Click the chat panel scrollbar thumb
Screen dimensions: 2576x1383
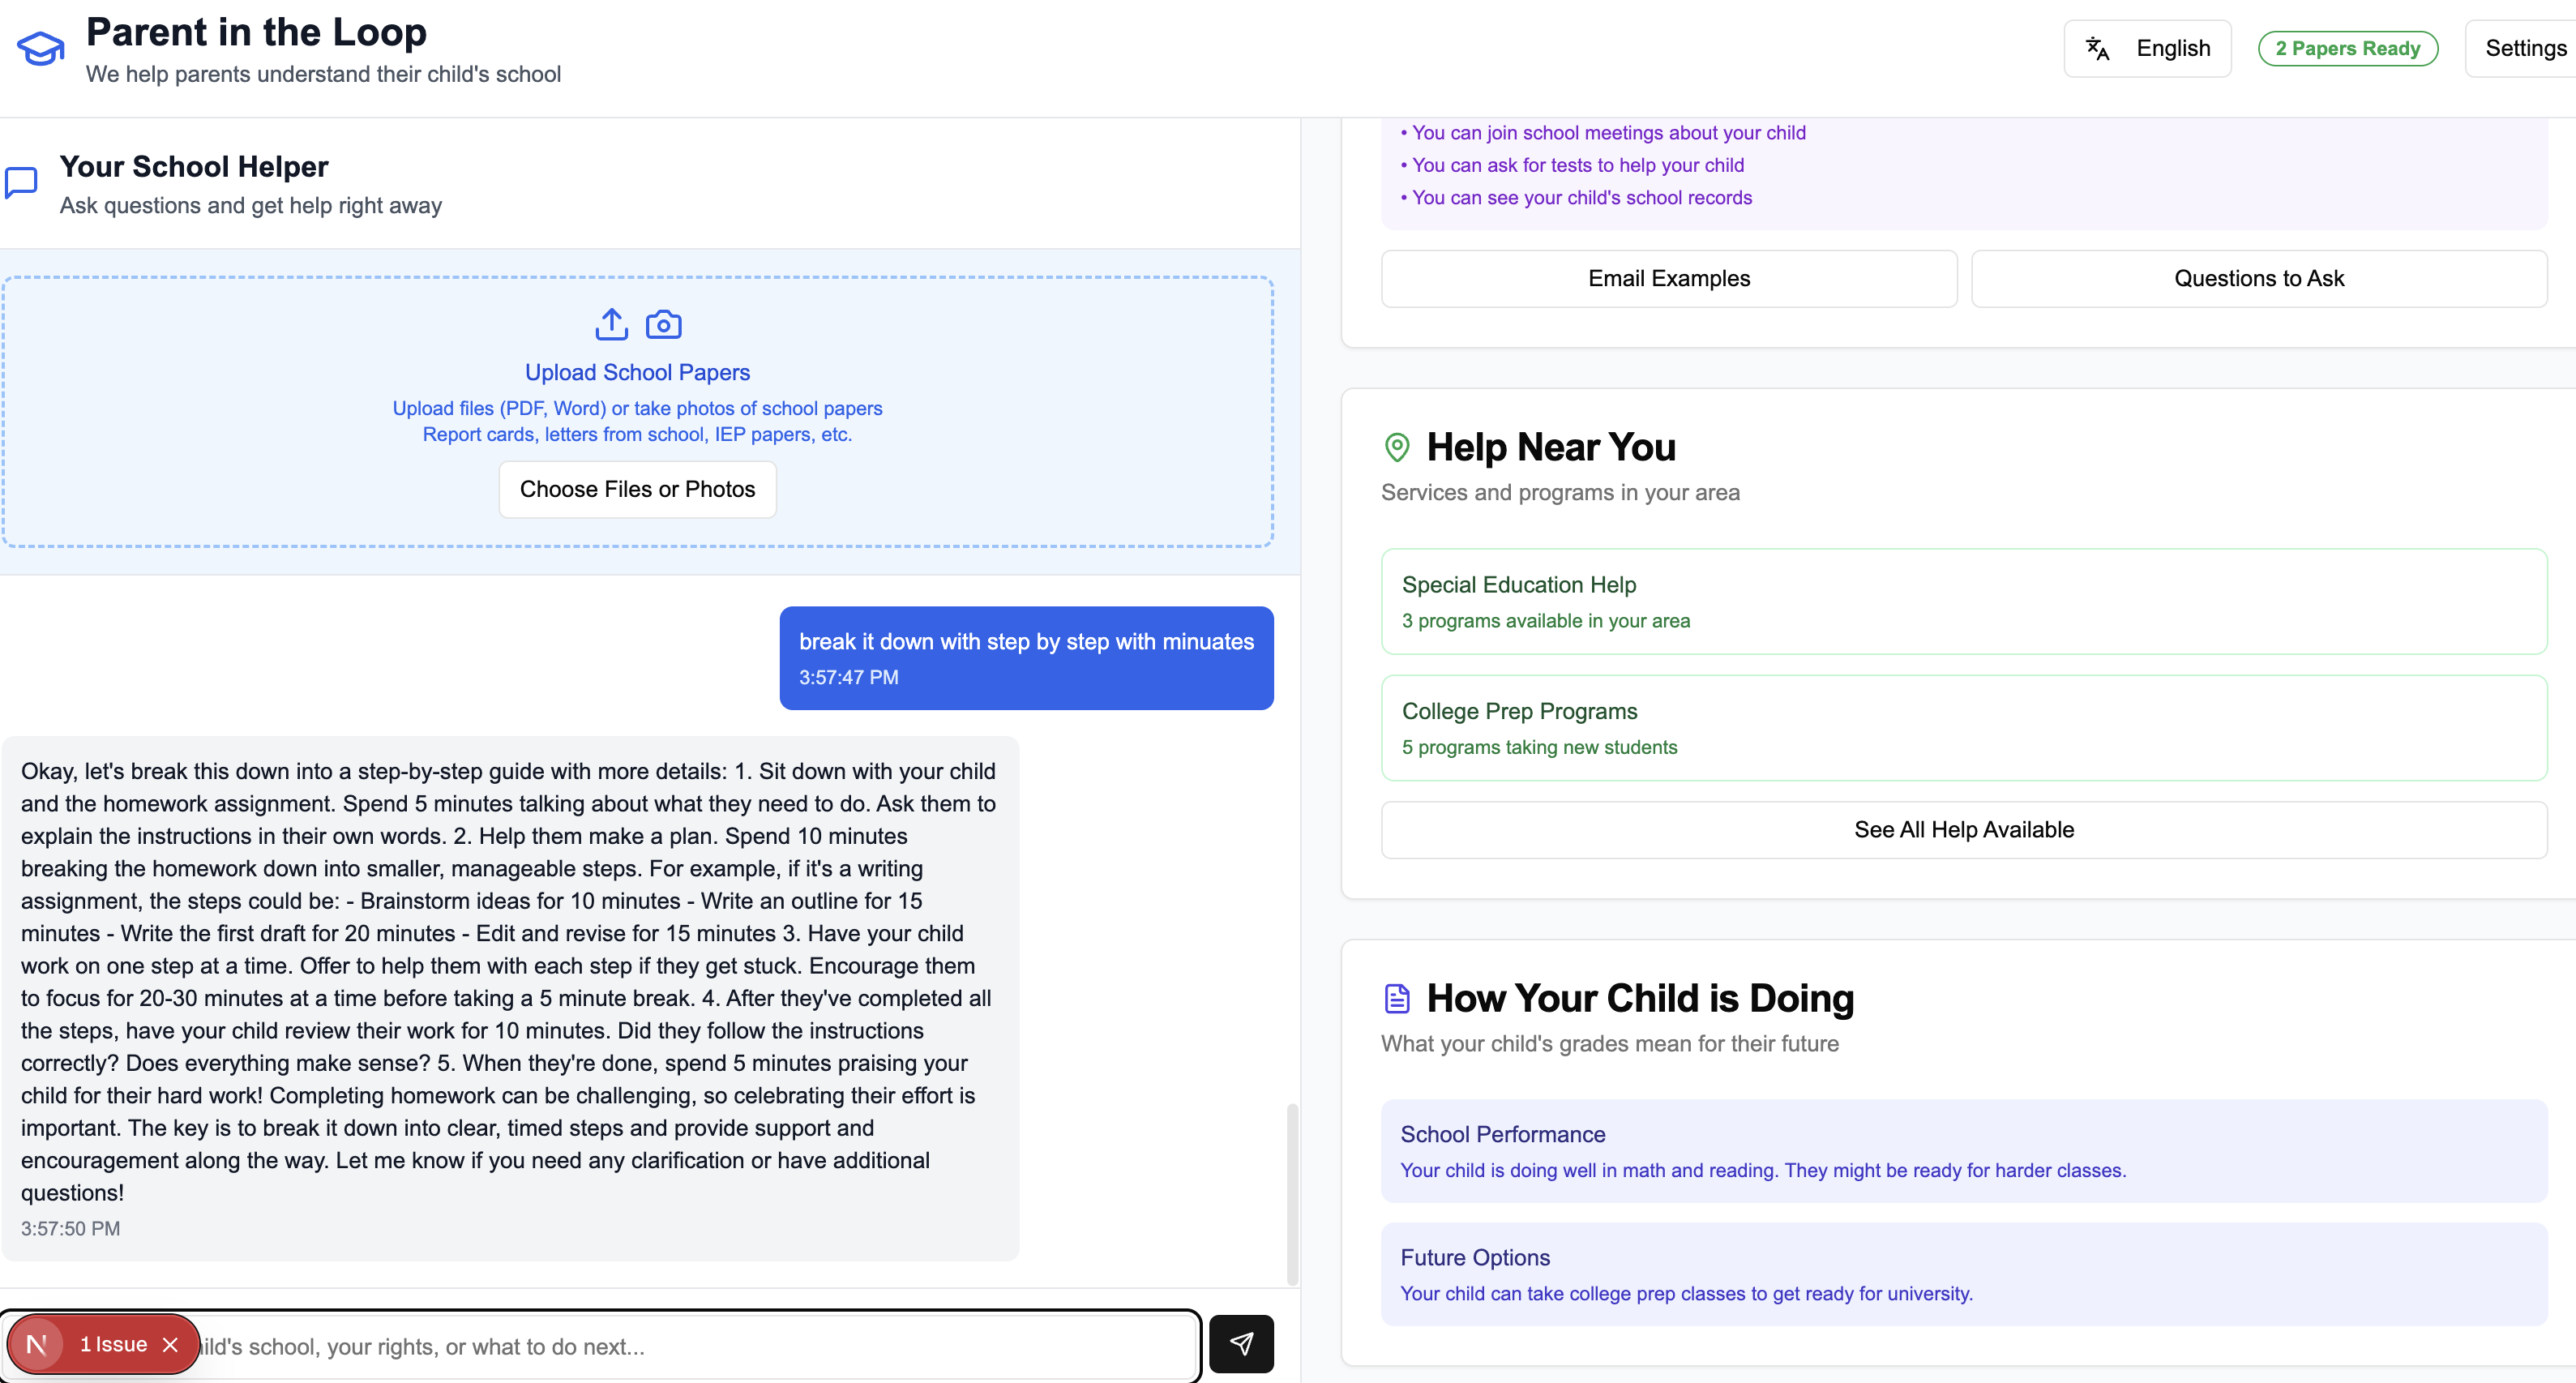1291,1193
